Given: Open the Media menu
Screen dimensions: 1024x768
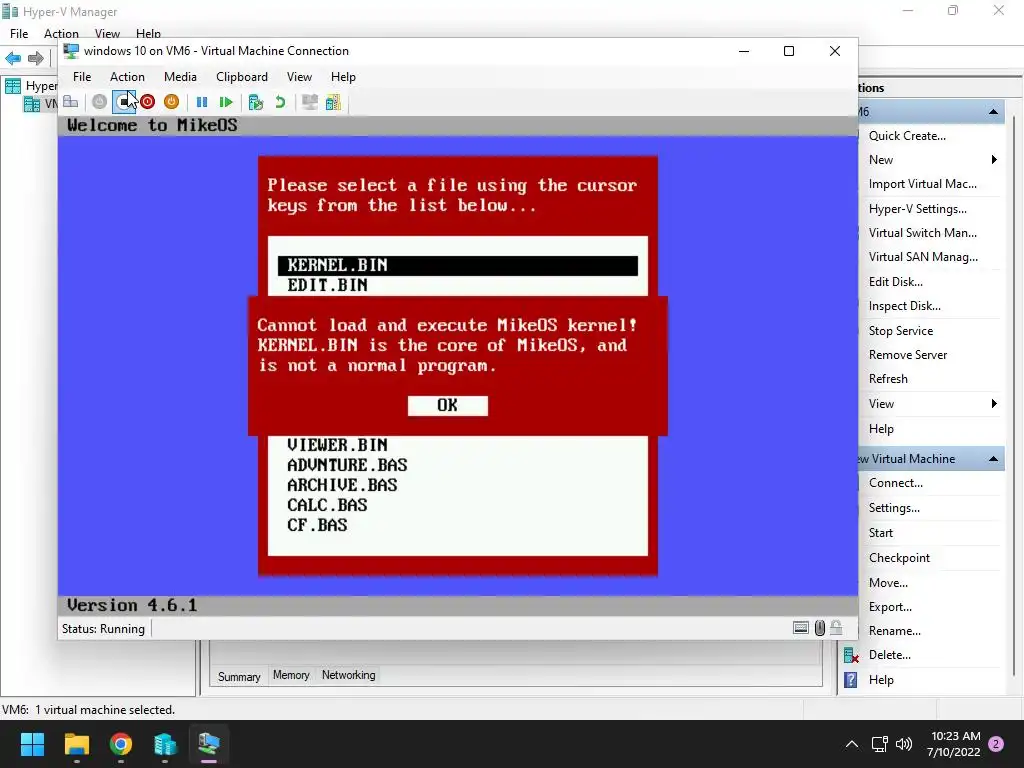Looking at the screenshot, I should click(x=180, y=77).
